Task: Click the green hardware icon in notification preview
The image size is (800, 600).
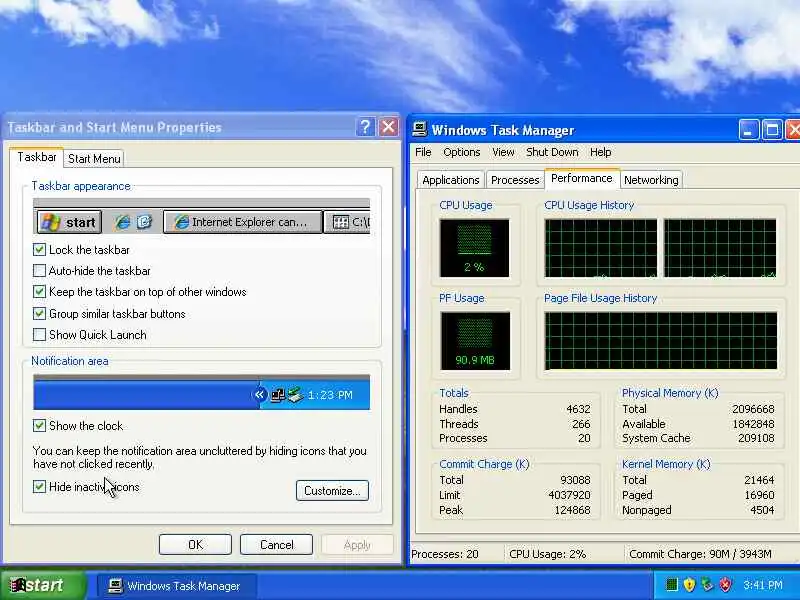Action: (295, 395)
